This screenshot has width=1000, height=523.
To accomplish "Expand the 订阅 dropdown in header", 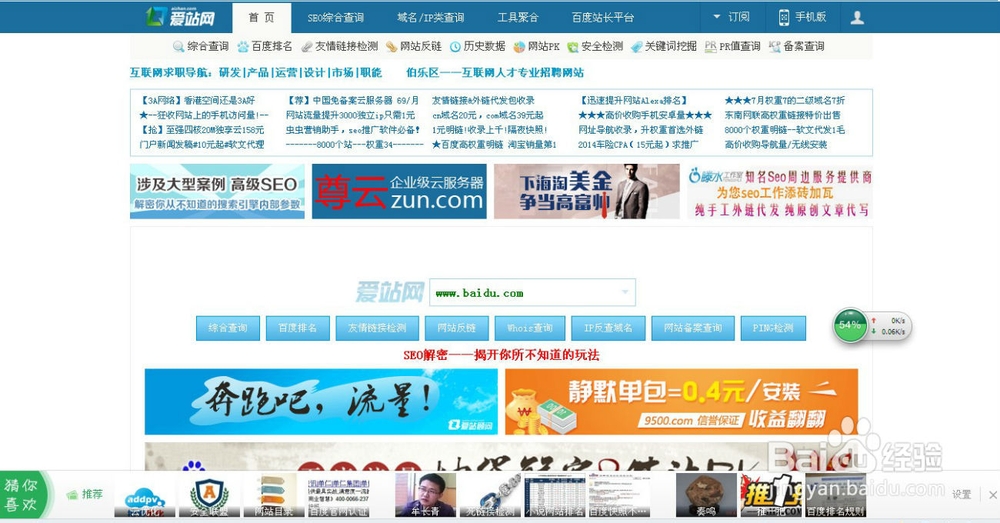I will (x=731, y=17).
